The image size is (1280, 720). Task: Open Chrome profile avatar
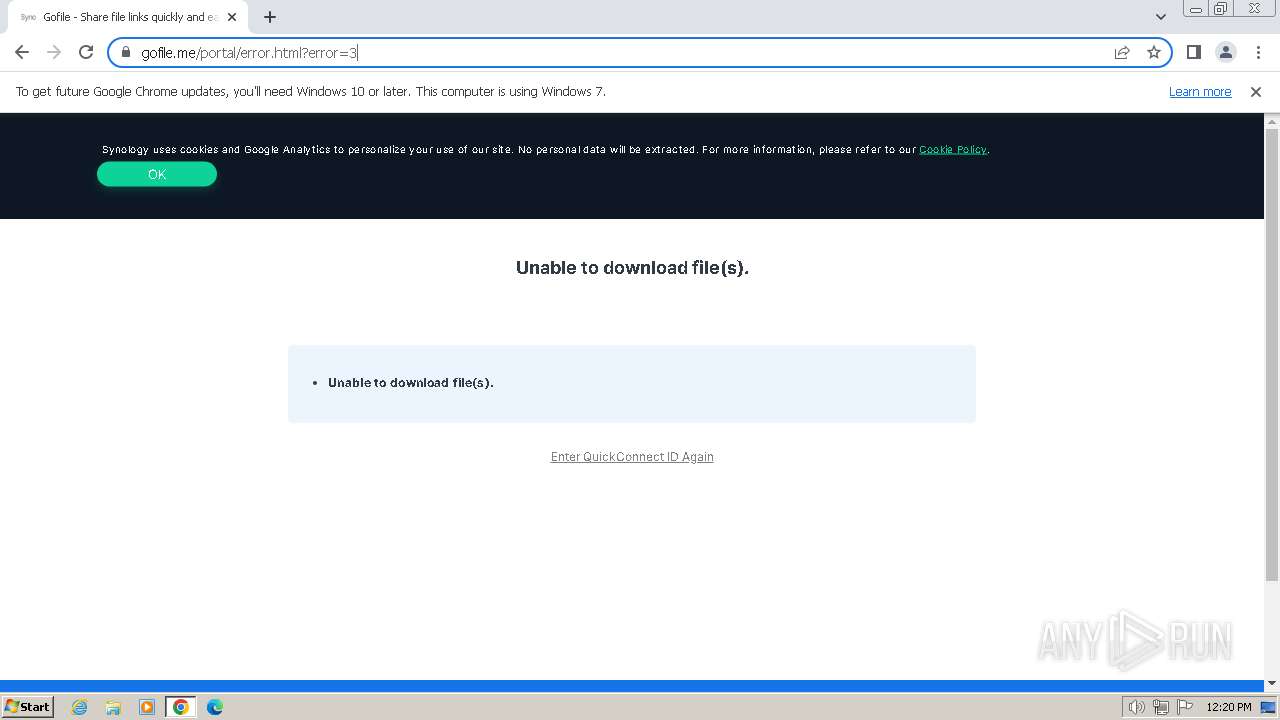[x=1225, y=52]
